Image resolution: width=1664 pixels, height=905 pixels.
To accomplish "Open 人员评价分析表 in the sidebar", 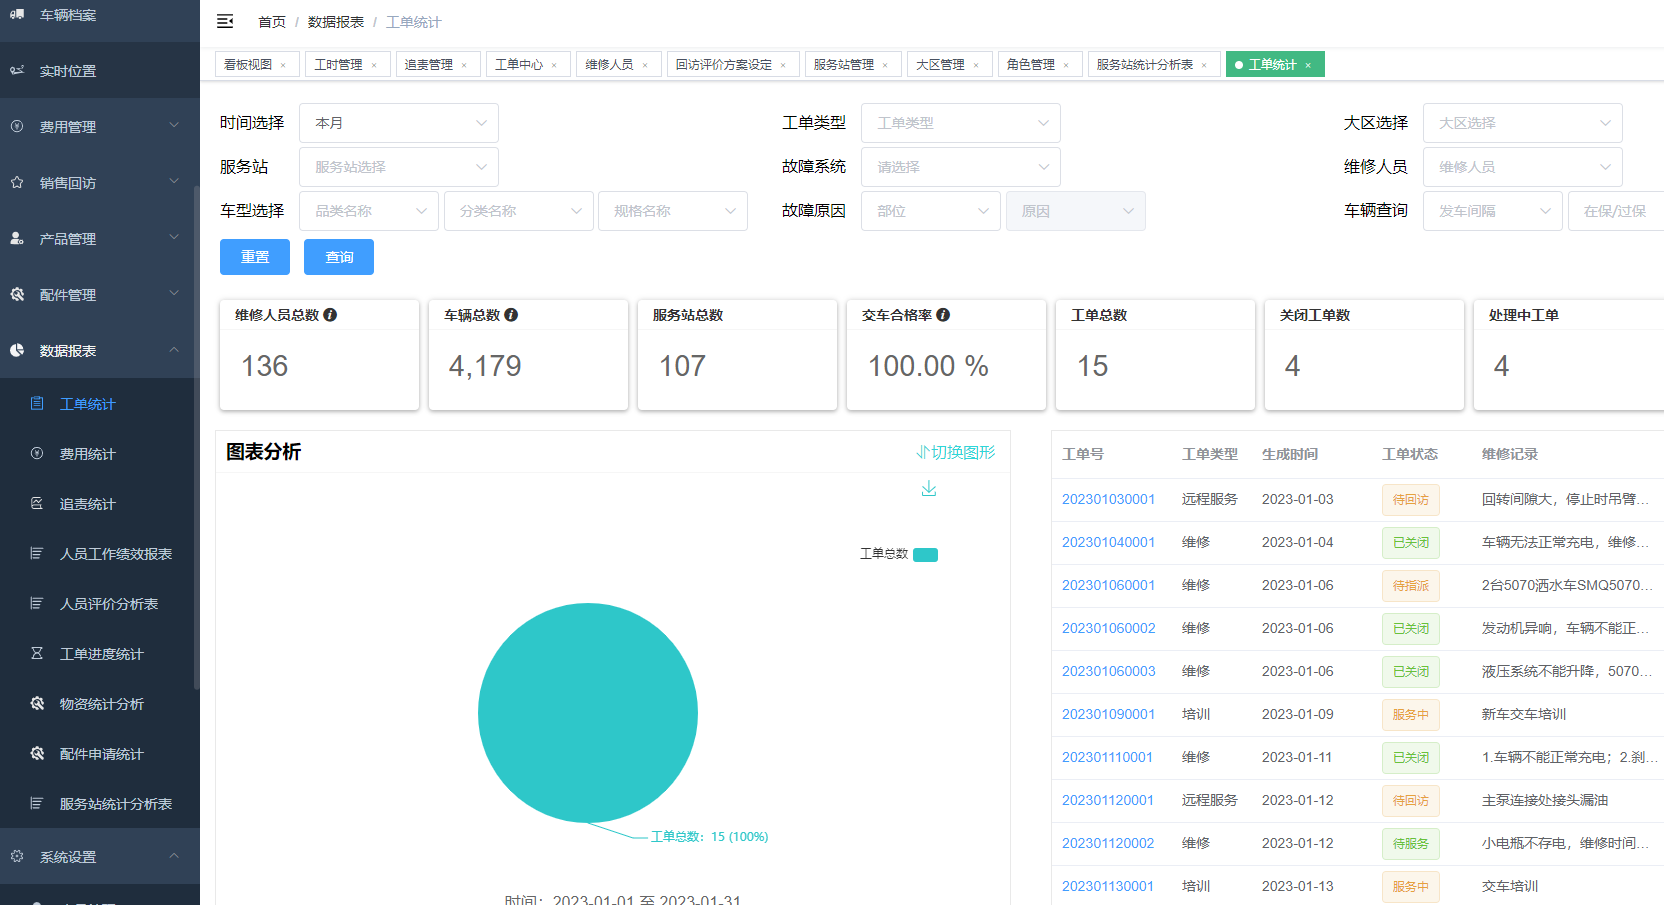I will tap(100, 604).
